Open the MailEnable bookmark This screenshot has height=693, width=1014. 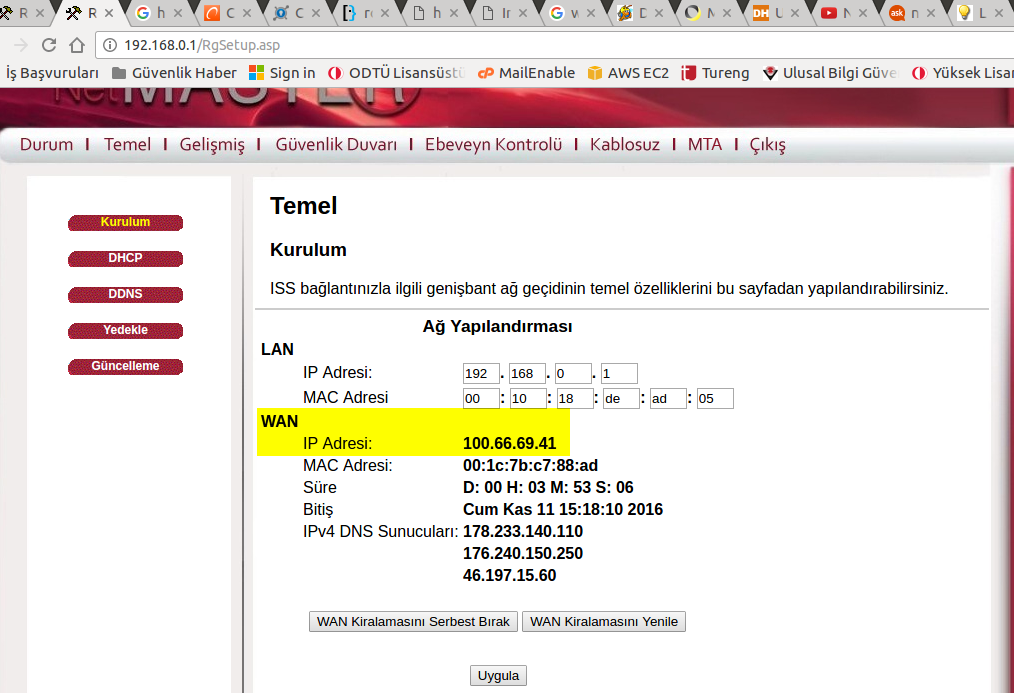point(526,73)
